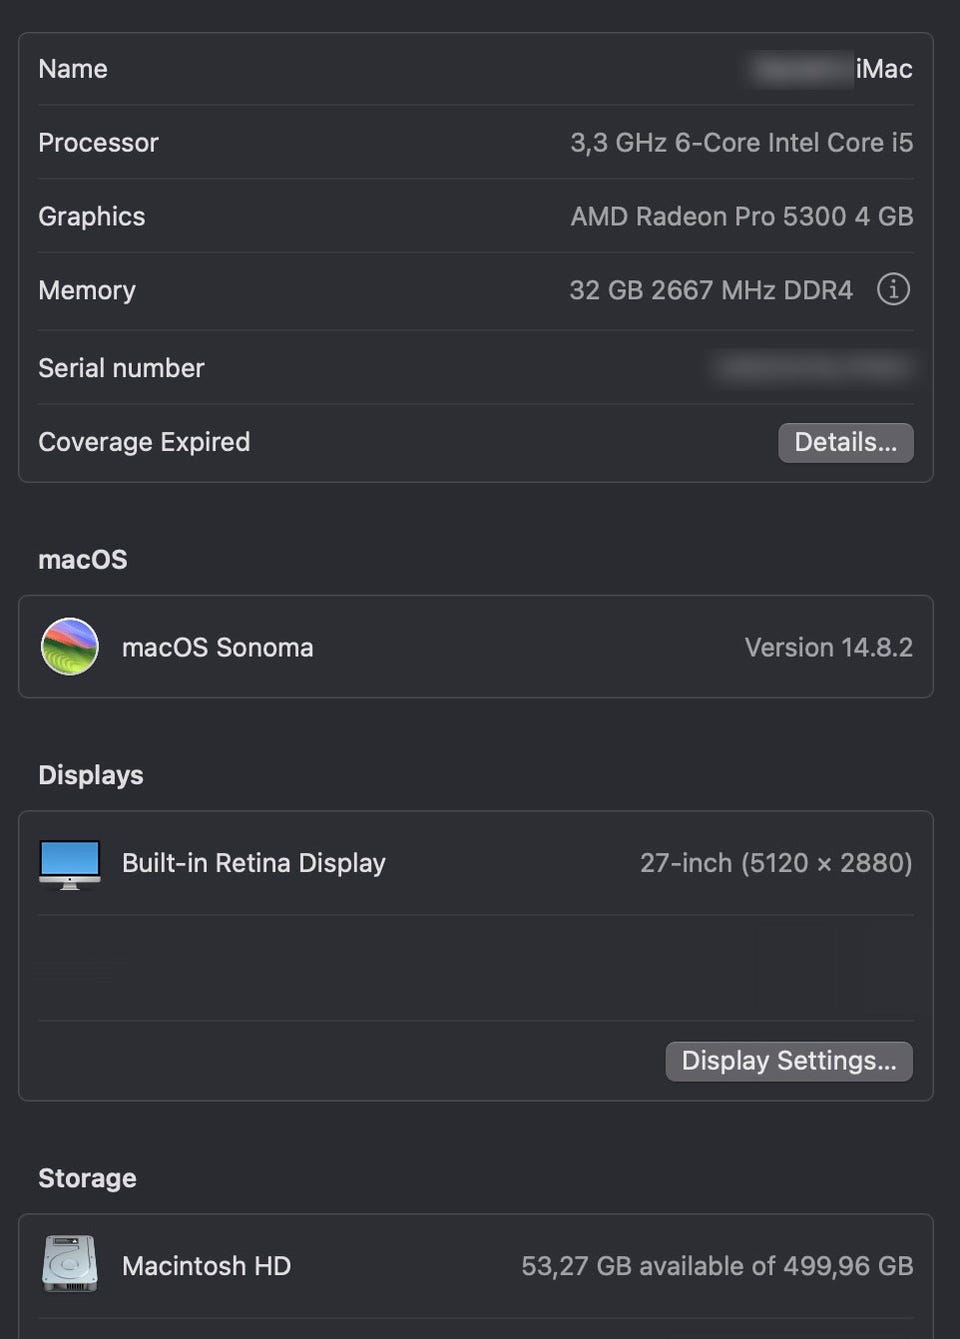Click the Displays section heading
The height and width of the screenshot is (1339, 960).
pos(90,775)
